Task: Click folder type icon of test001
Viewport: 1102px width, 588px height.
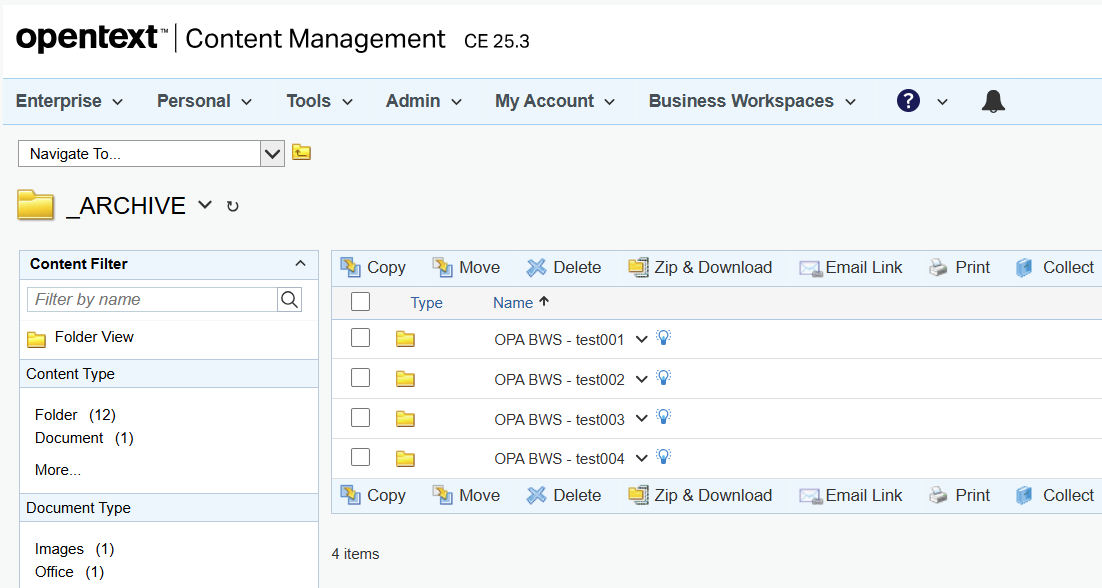Action: [x=405, y=339]
